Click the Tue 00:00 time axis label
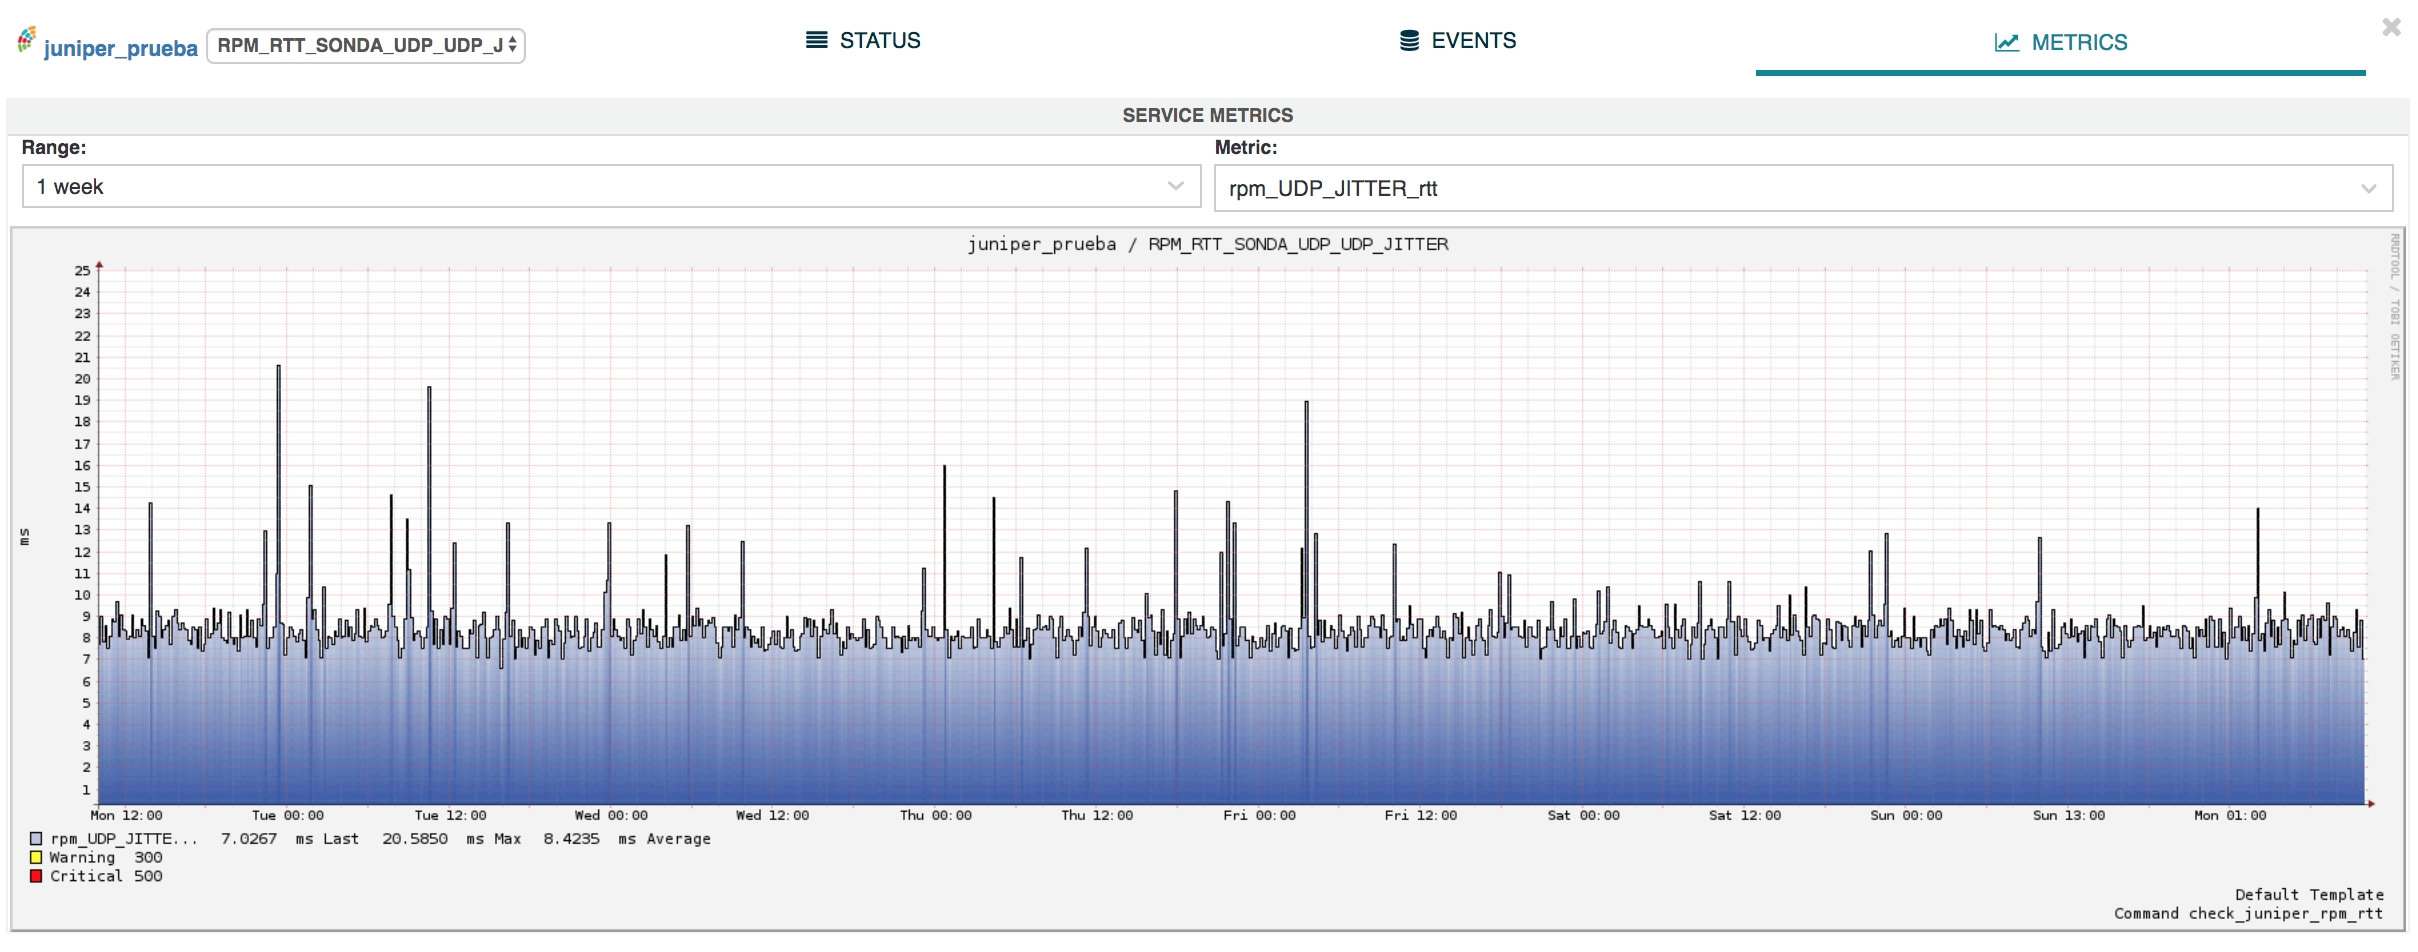 coord(288,815)
